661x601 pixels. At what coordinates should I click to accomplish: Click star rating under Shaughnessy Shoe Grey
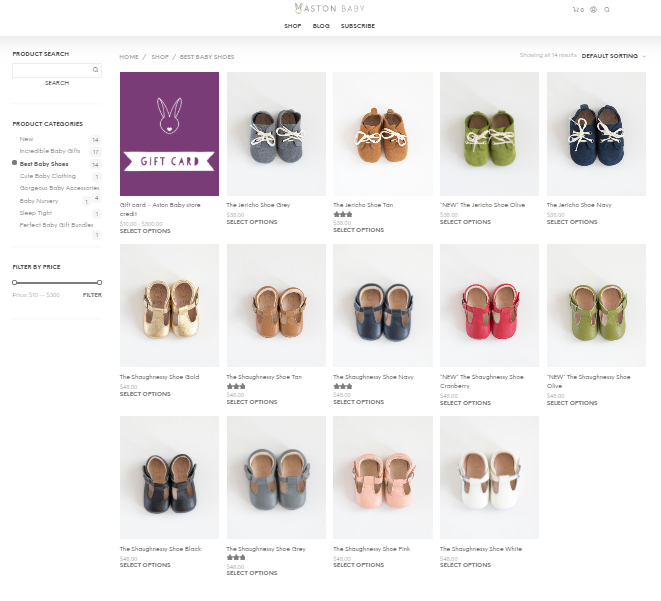pos(236,557)
